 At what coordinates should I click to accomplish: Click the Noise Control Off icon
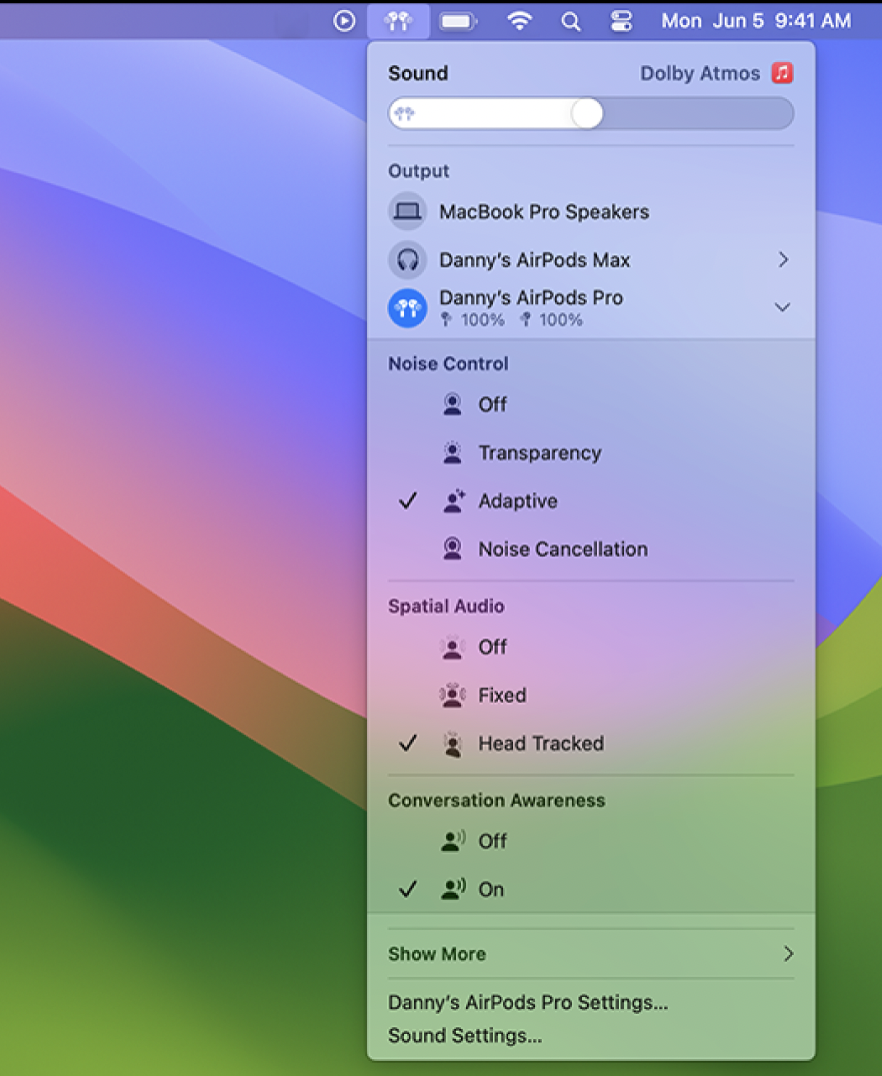click(x=452, y=404)
